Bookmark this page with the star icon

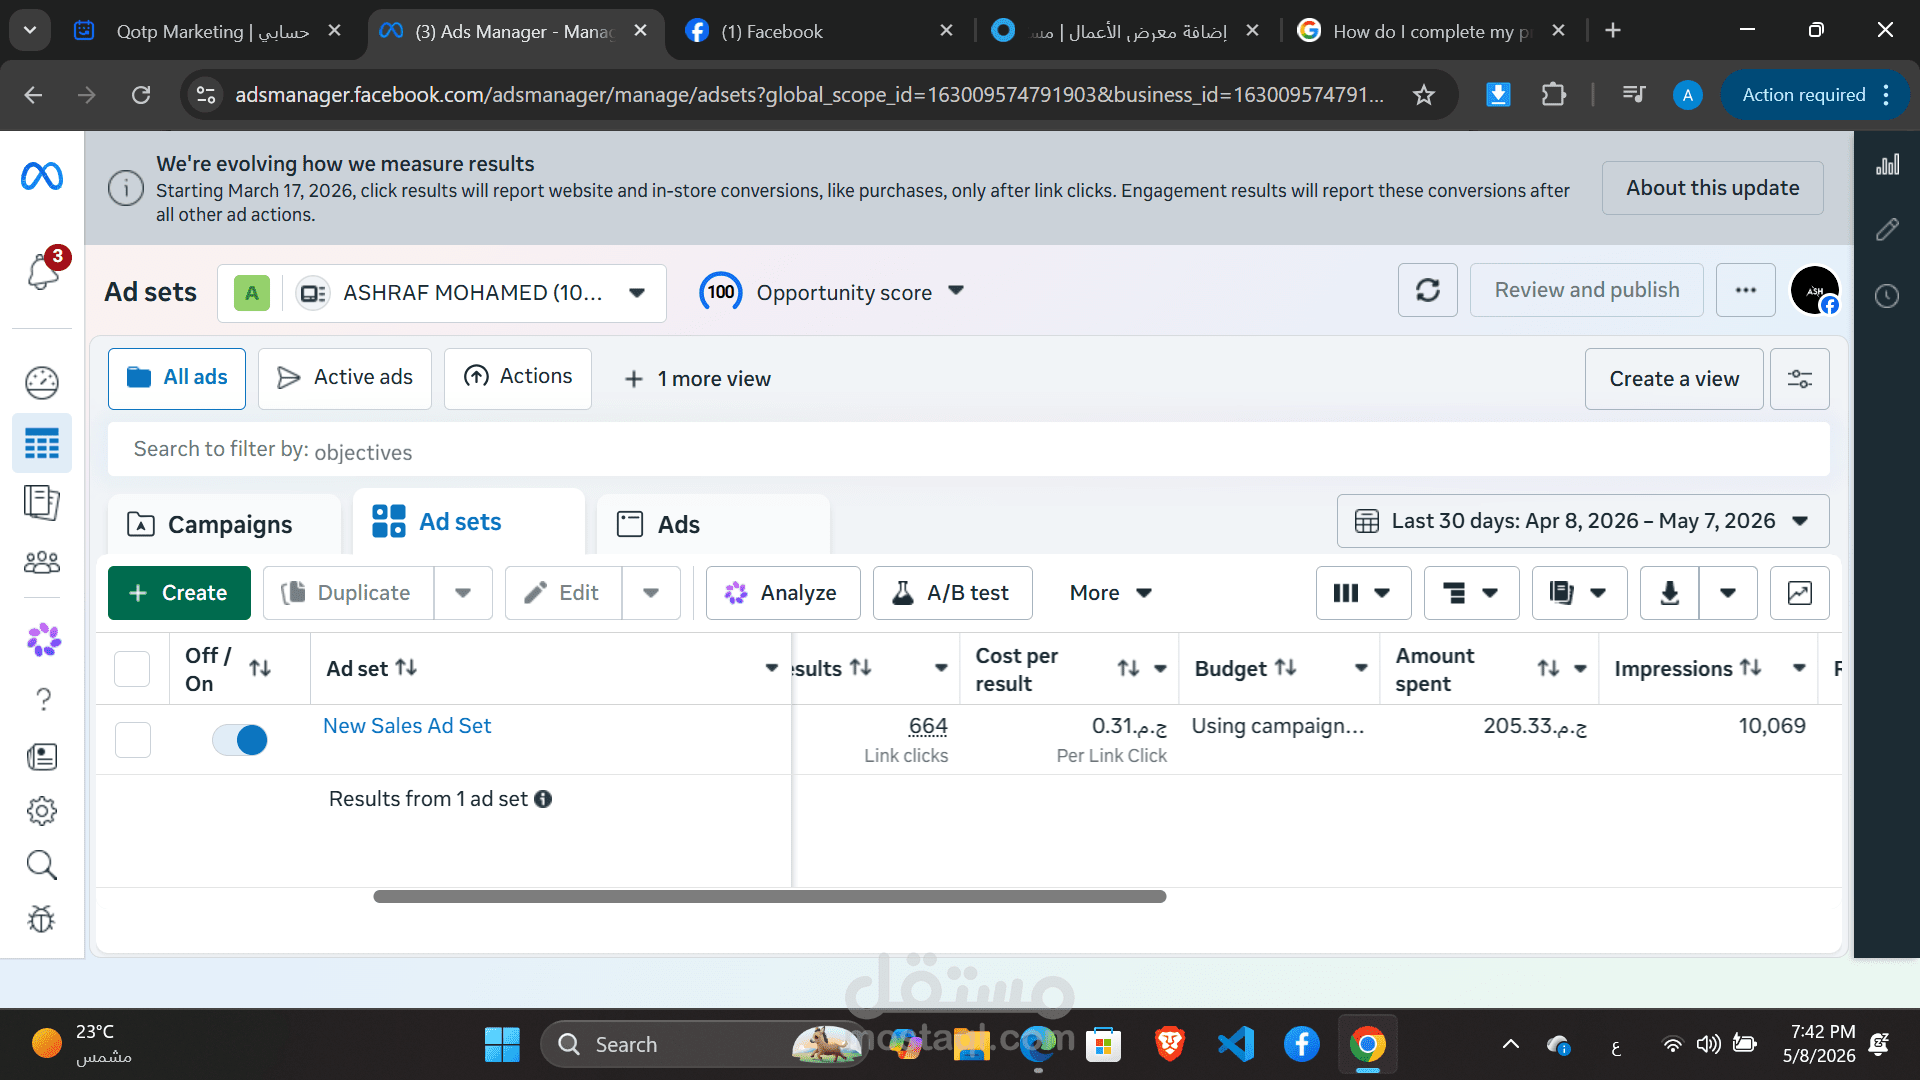coord(1424,95)
